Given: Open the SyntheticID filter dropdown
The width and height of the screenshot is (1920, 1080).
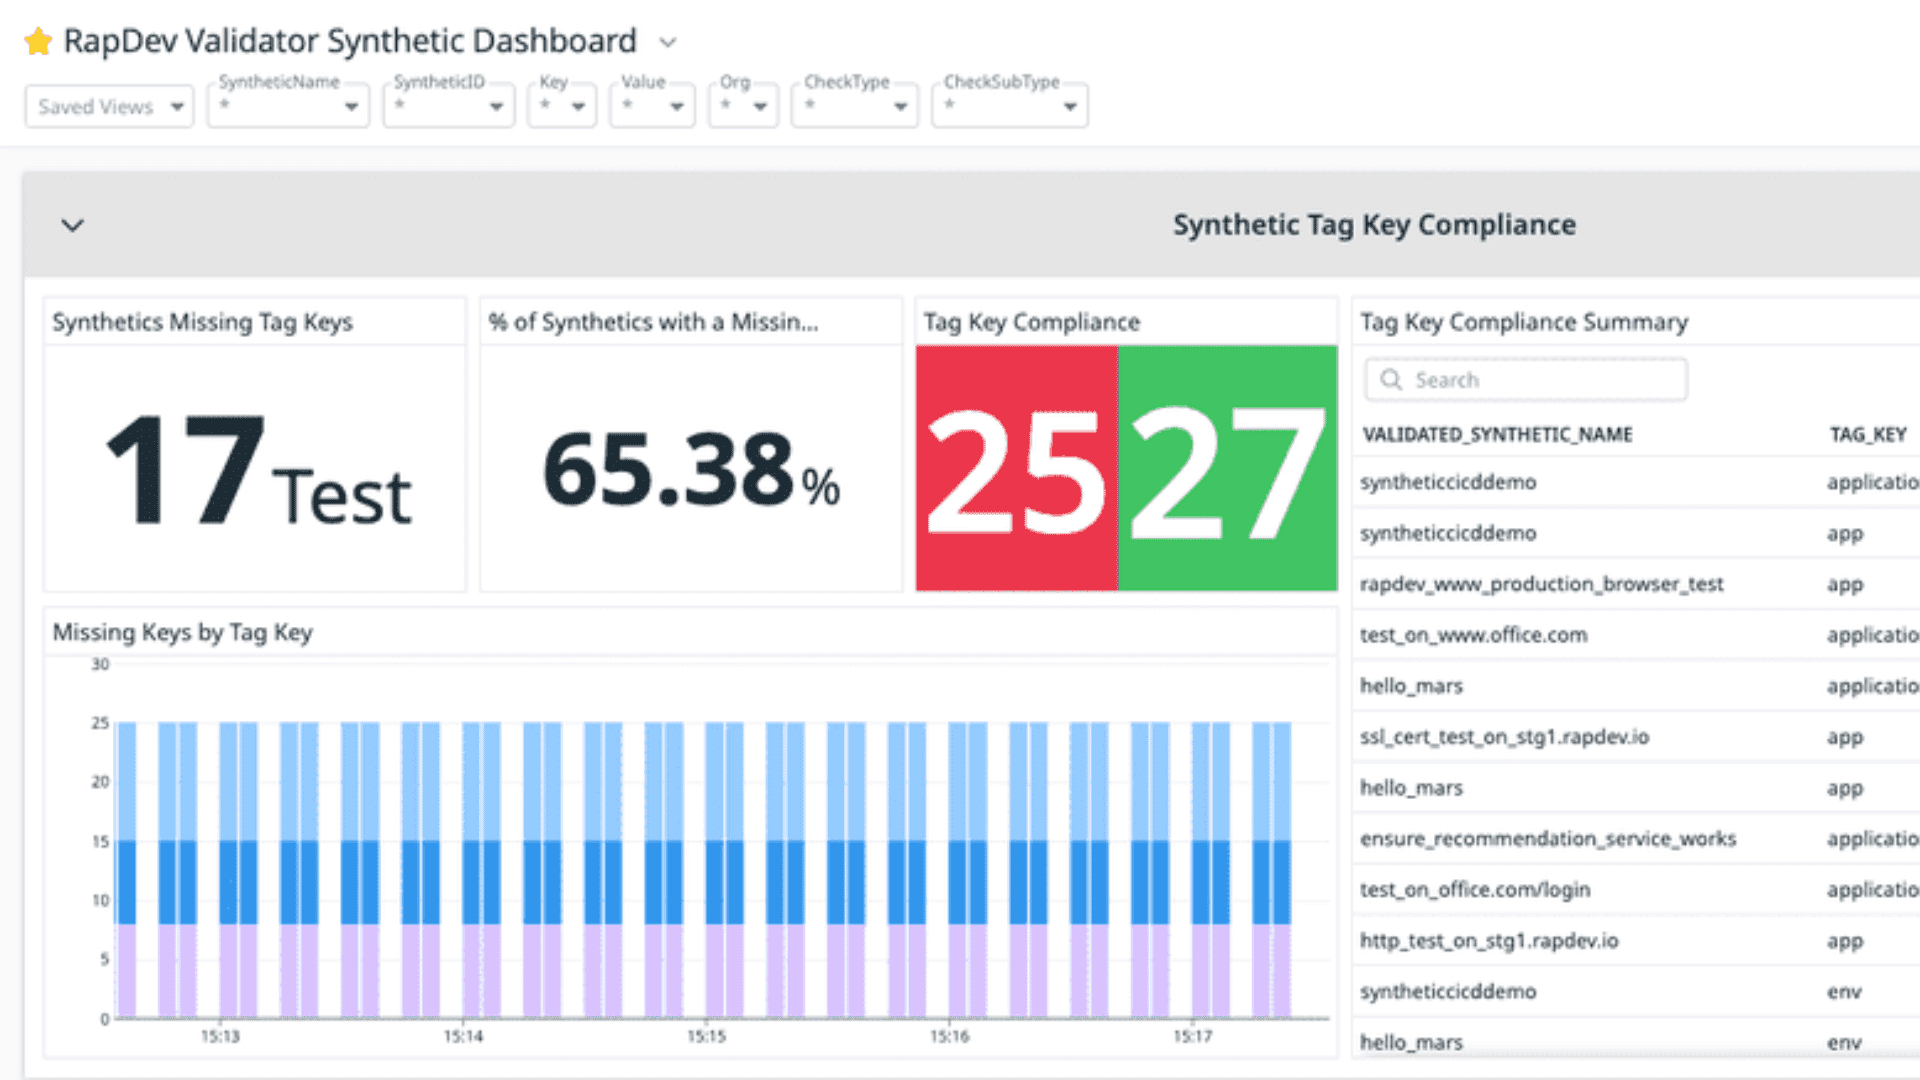Looking at the screenshot, I should coord(449,107).
